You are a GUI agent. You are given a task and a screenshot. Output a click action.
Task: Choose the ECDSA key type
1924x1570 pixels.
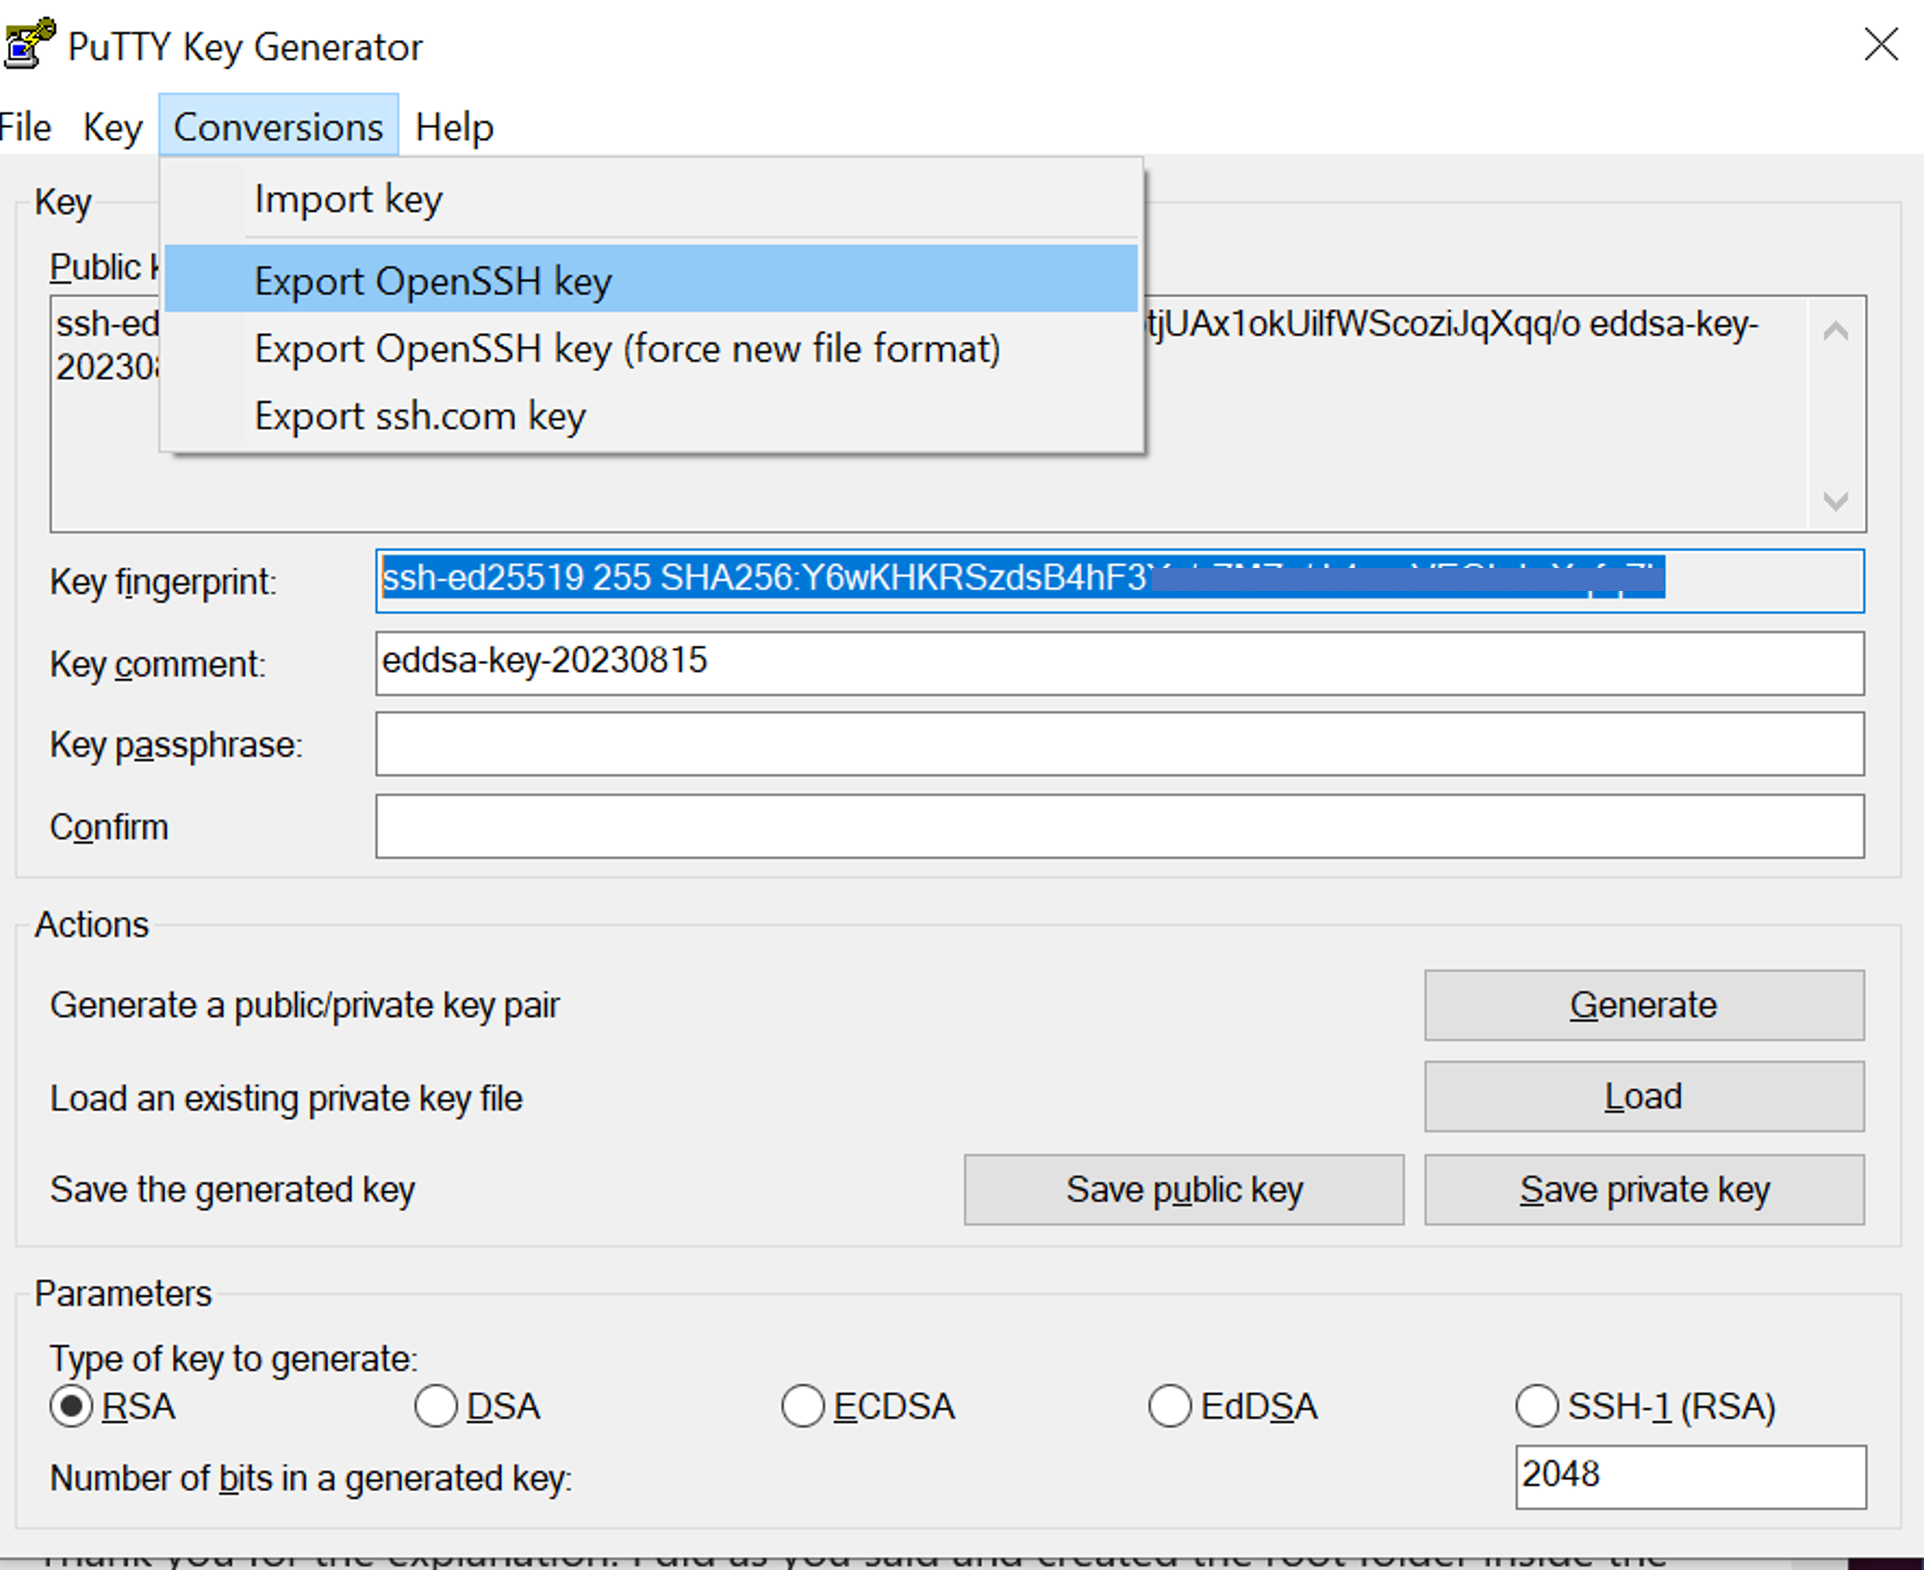[x=803, y=1406]
